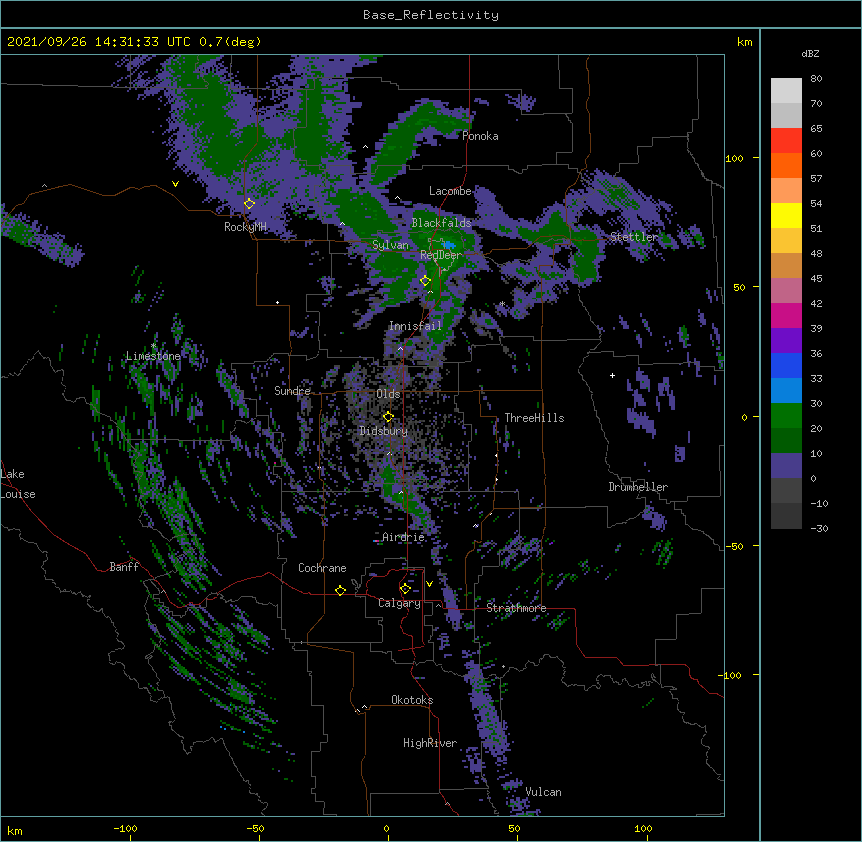The height and width of the screenshot is (842, 862).
Task: Click the km unit label beside the timestamp row
Action: point(744,42)
